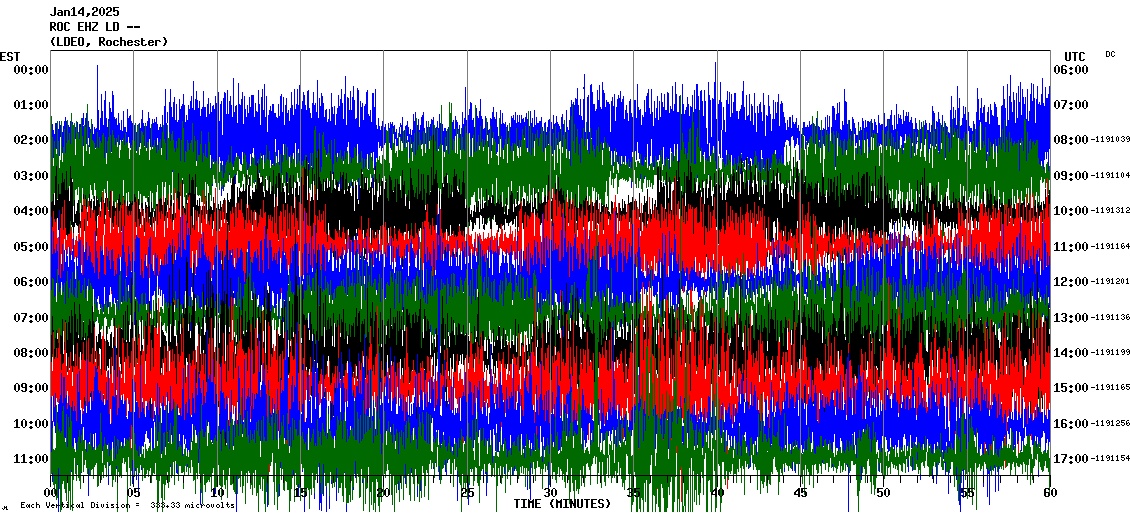This screenshot has height=519, width=1130.
Task: Select the 60 minute tick label
Action: pyautogui.click(x=1049, y=493)
